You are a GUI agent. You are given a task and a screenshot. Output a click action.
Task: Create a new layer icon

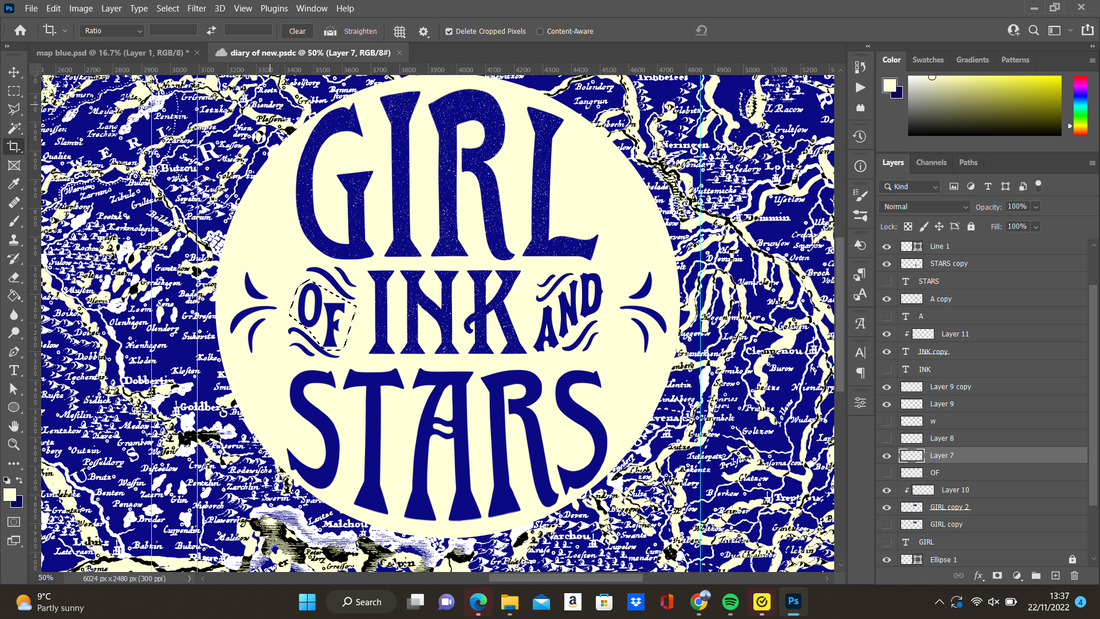coord(1055,575)
